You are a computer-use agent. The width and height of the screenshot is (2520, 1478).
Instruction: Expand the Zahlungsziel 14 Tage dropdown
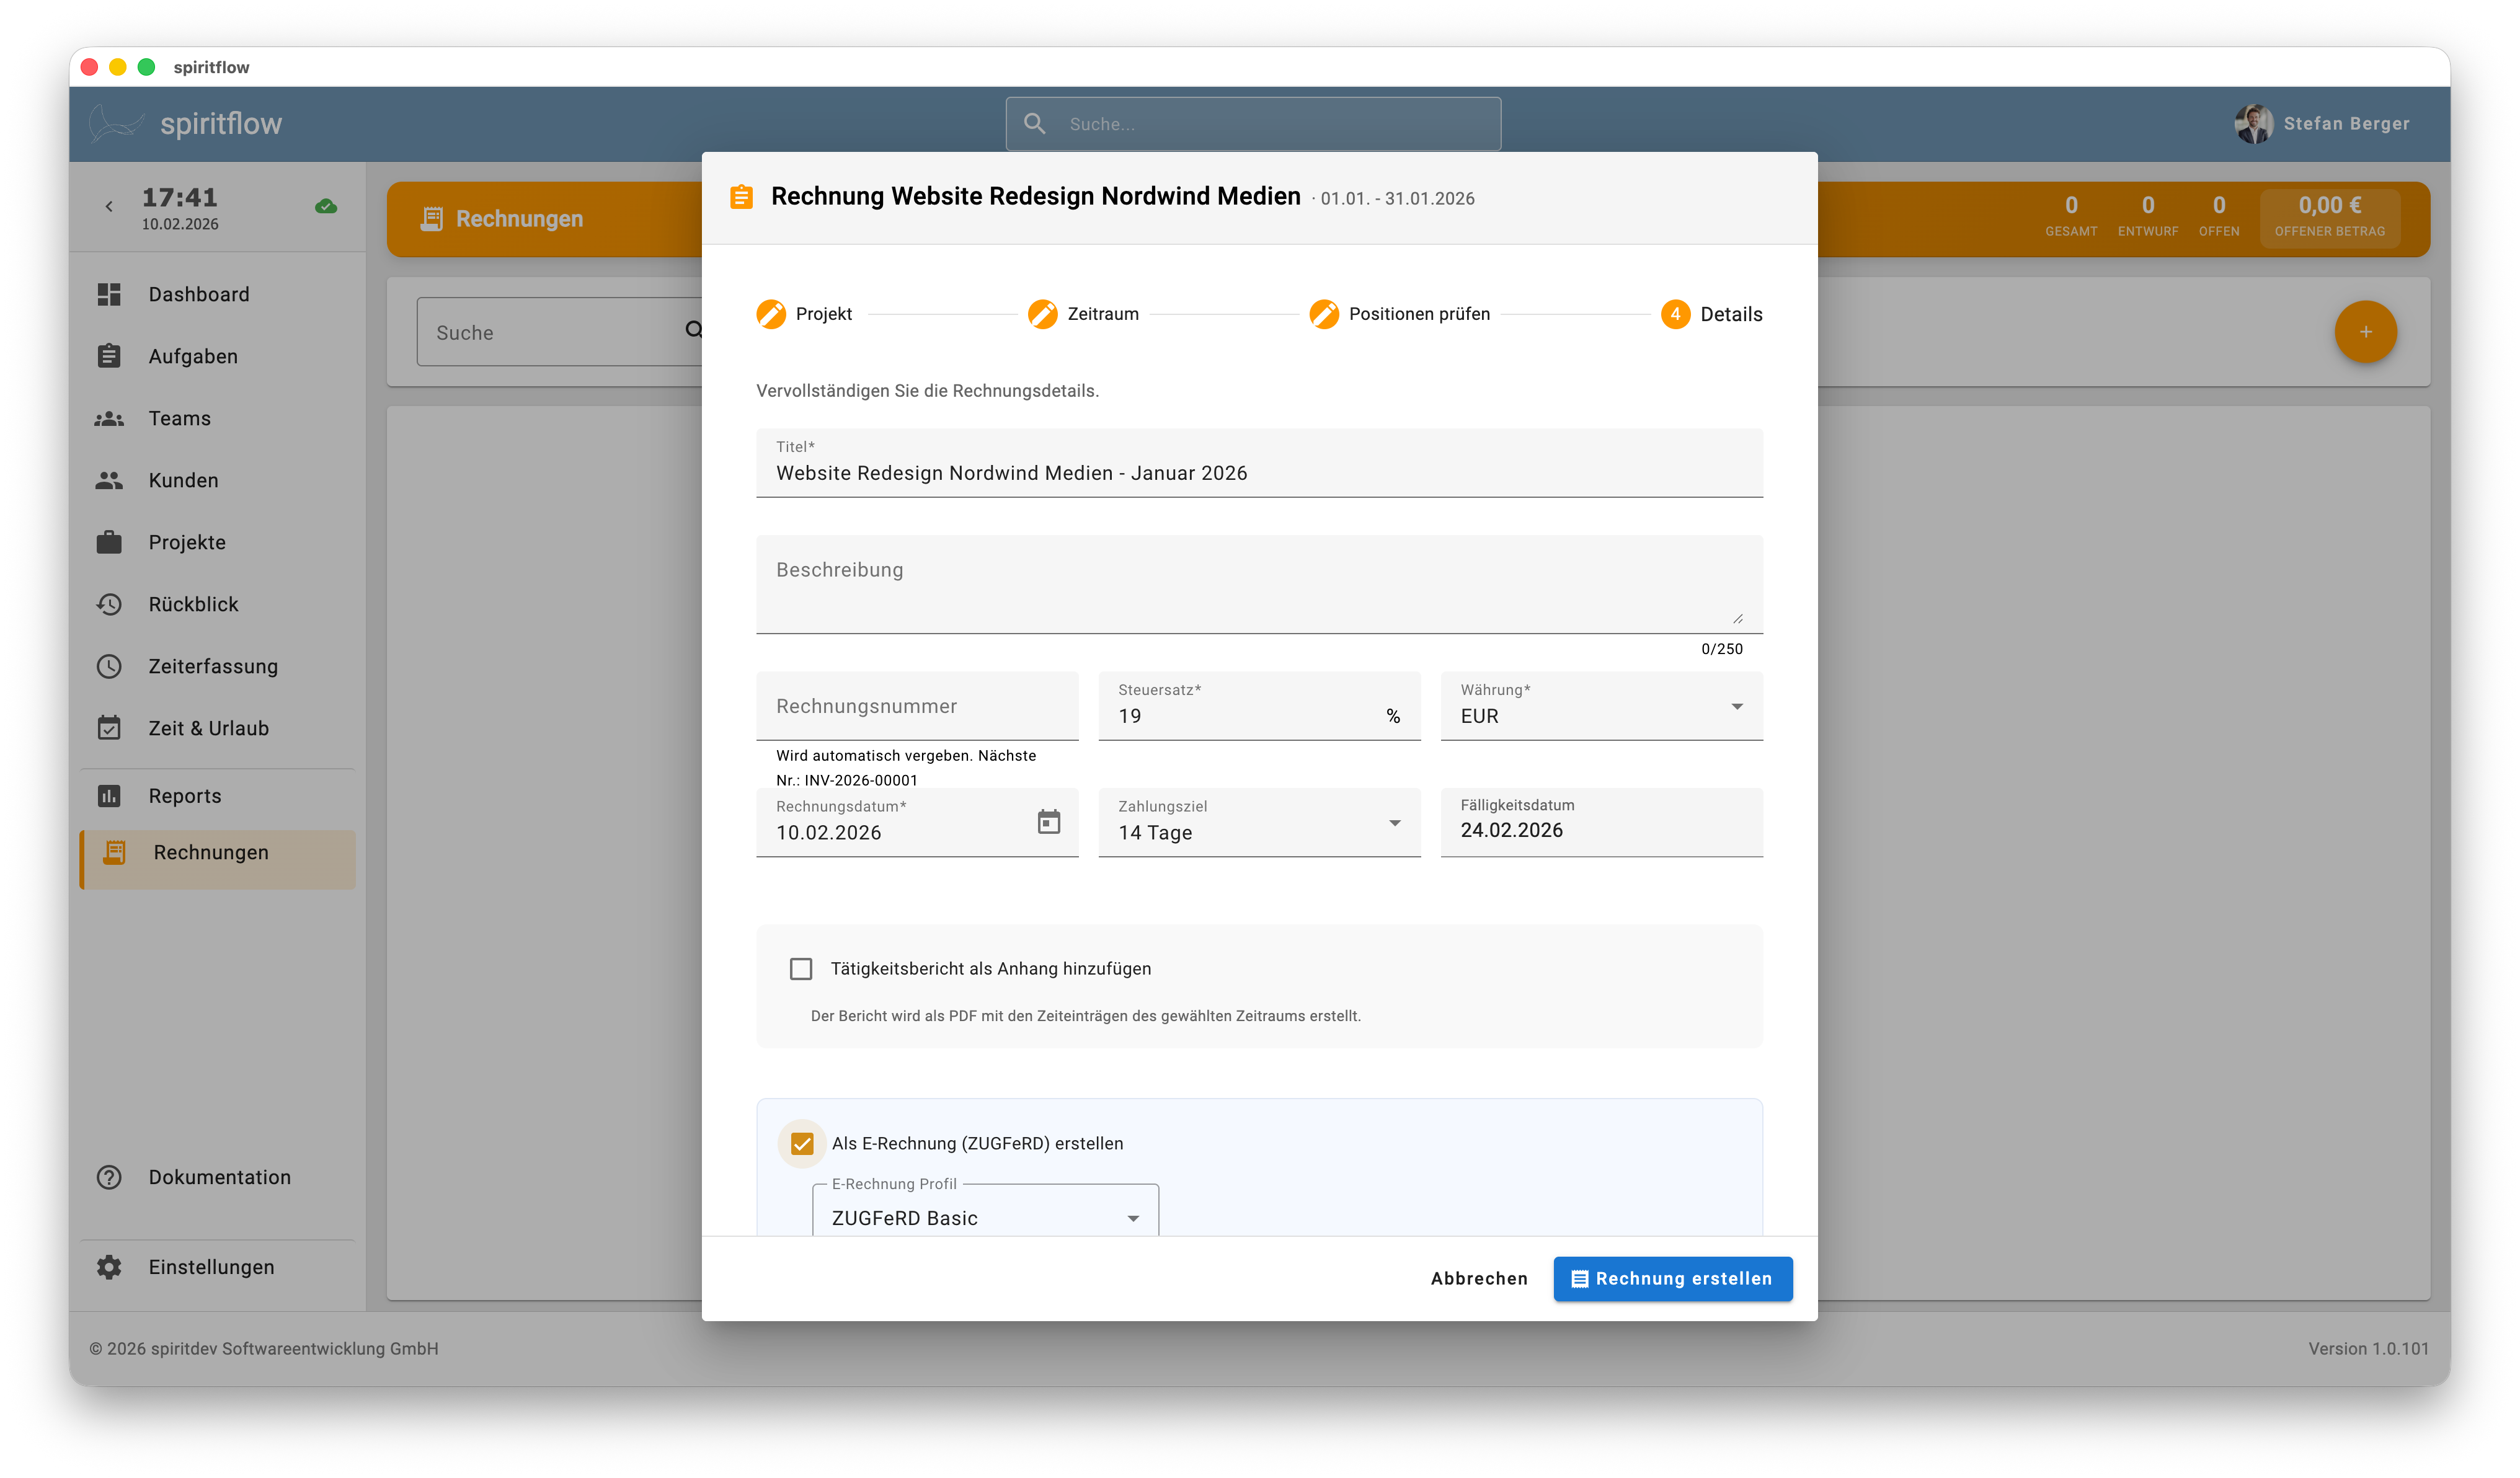click(x=1258, y=824)
